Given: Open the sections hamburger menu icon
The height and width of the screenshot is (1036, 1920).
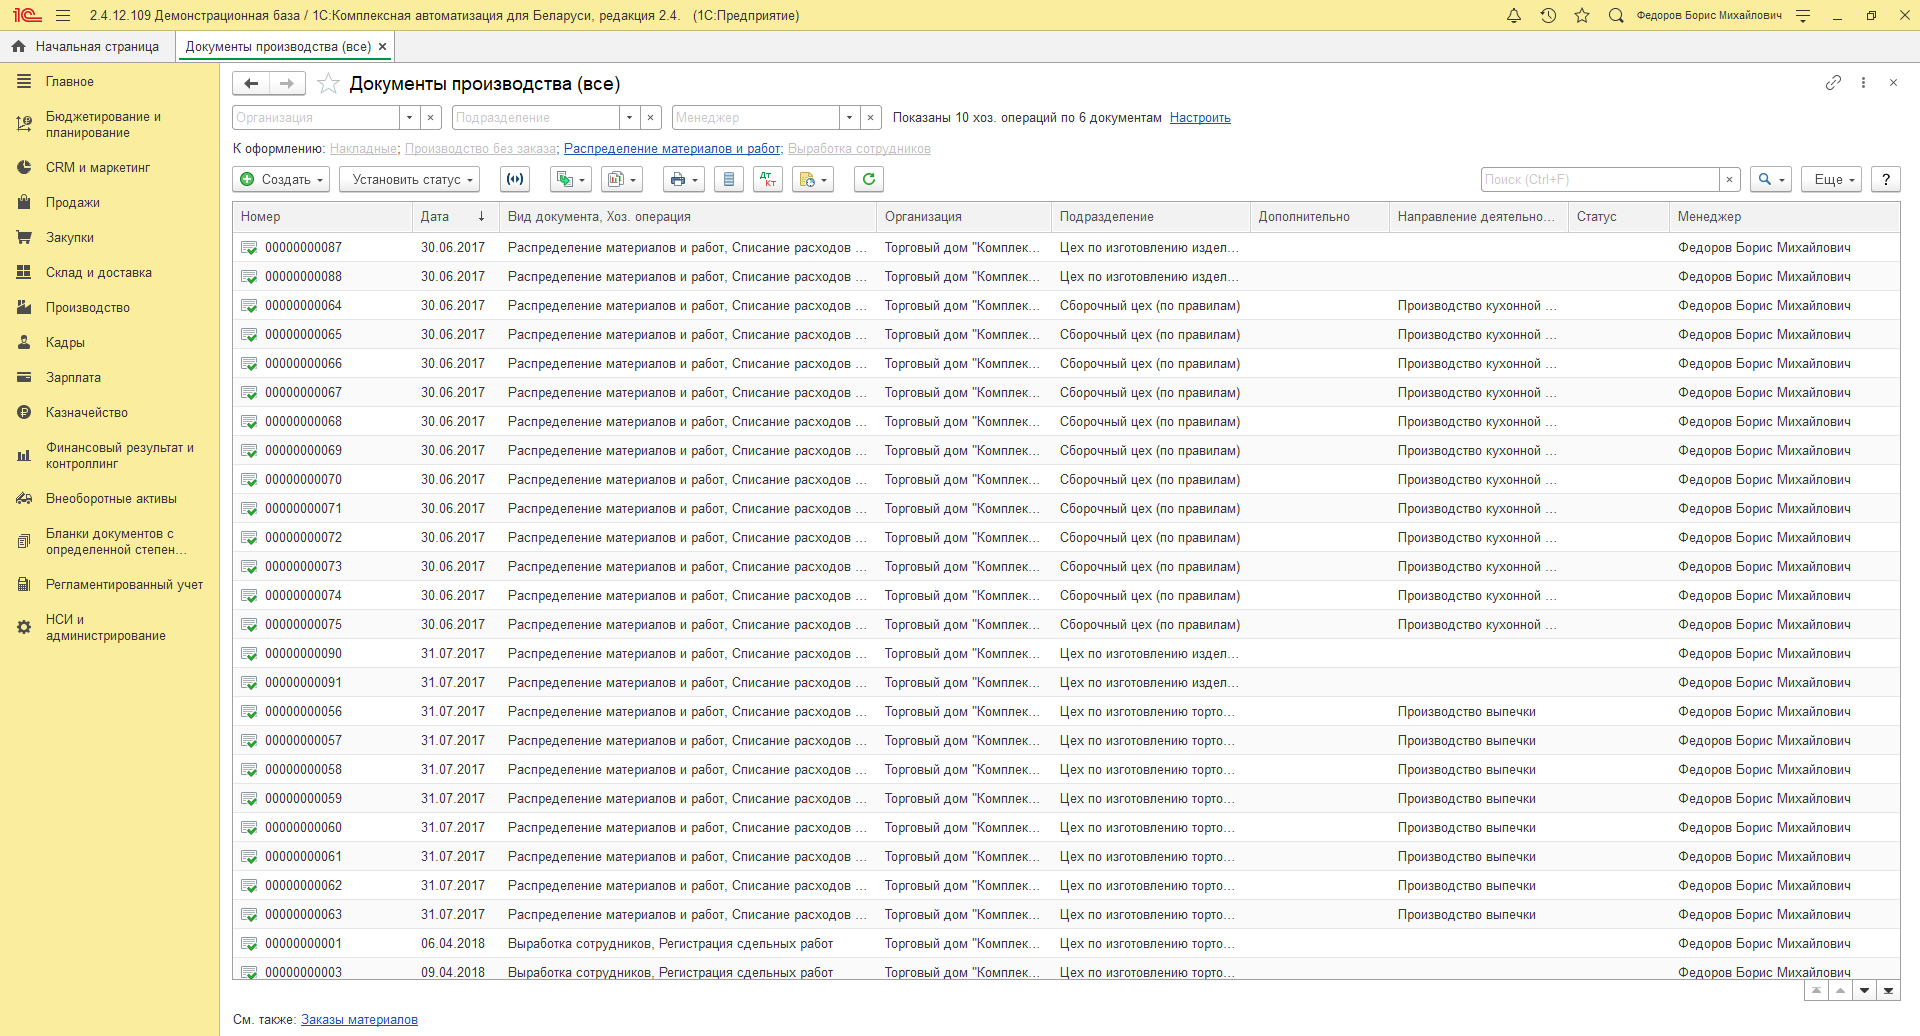Looking at the screenshot, I should point(63,16).
